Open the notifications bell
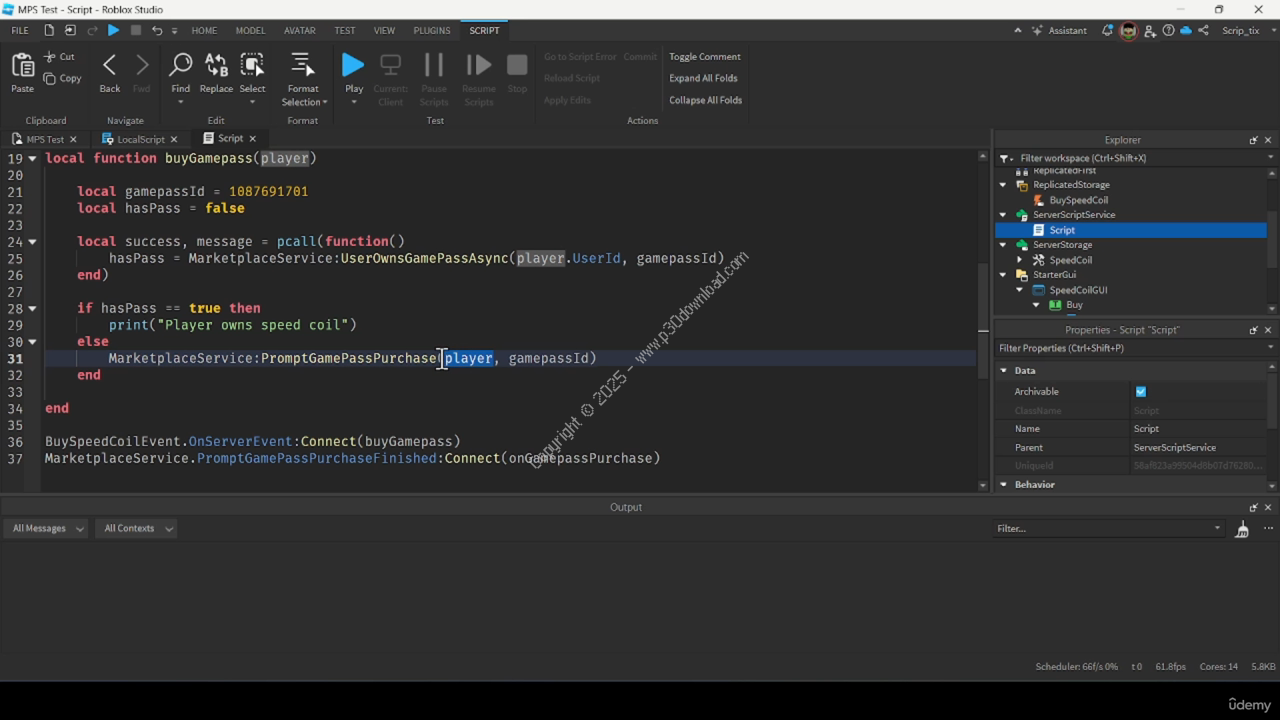The width and height of the screenshot is (1280, 720). (1107, 30)
